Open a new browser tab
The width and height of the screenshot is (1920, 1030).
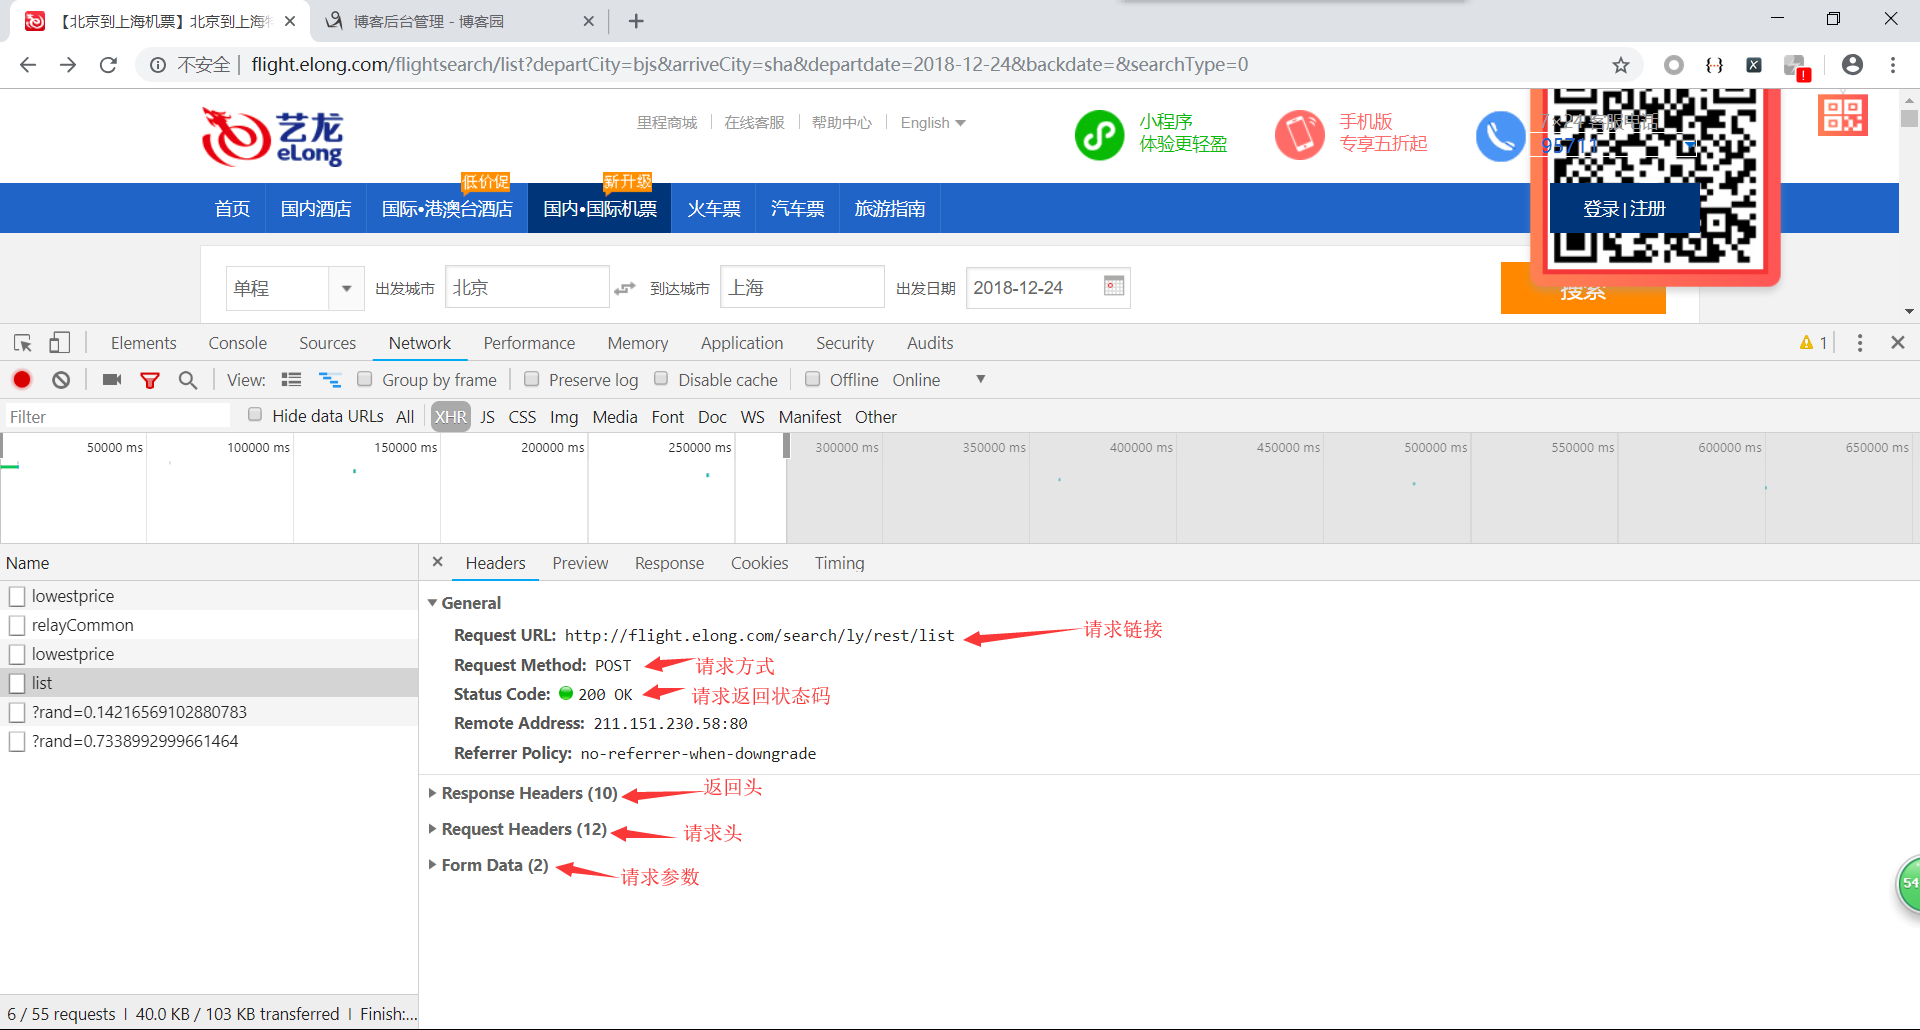click(636, 21)
